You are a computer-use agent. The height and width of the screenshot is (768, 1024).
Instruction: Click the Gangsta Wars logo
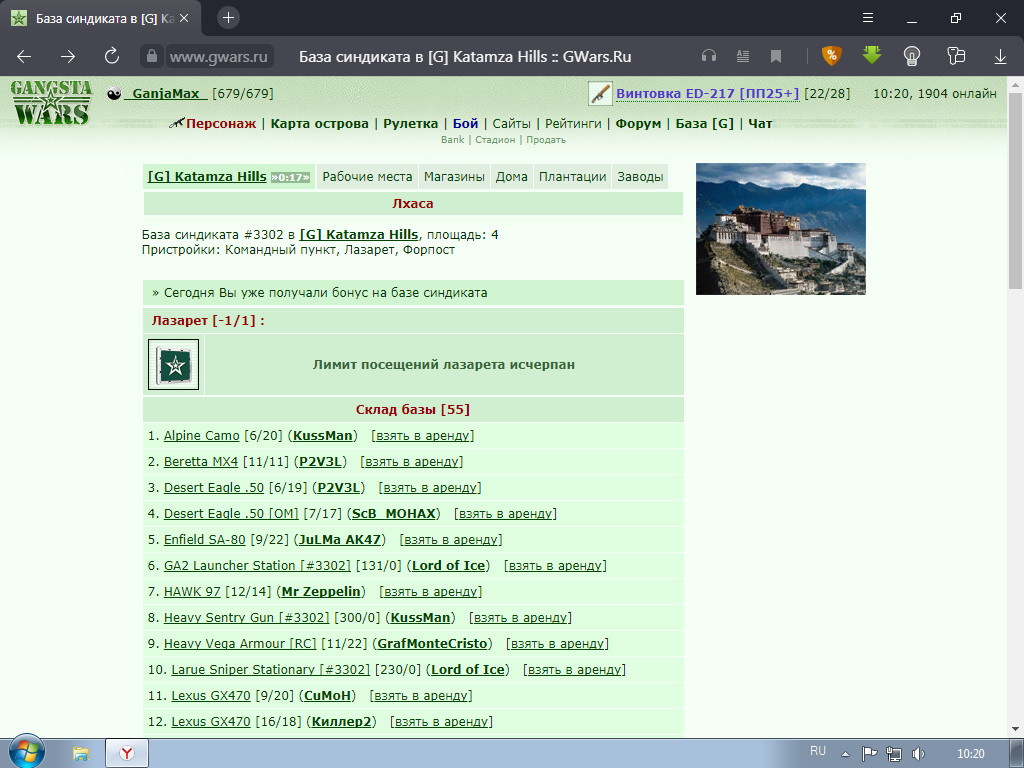coord(52,103)
